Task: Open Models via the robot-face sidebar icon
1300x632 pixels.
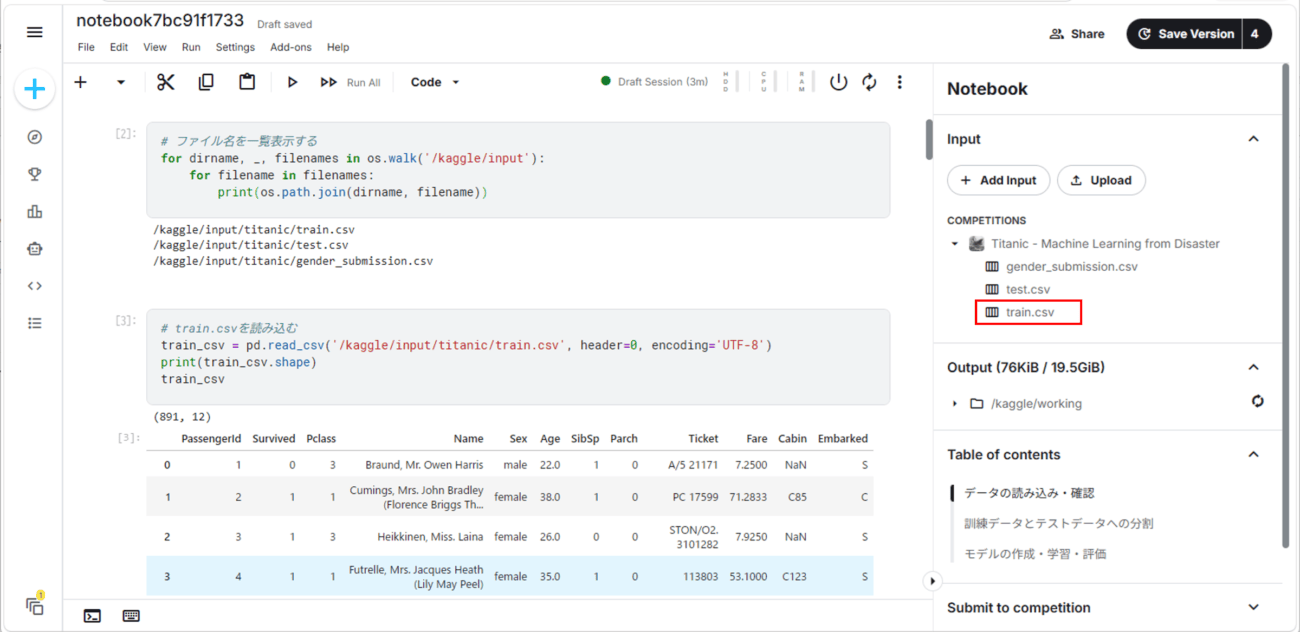Action: coord(35,248)
